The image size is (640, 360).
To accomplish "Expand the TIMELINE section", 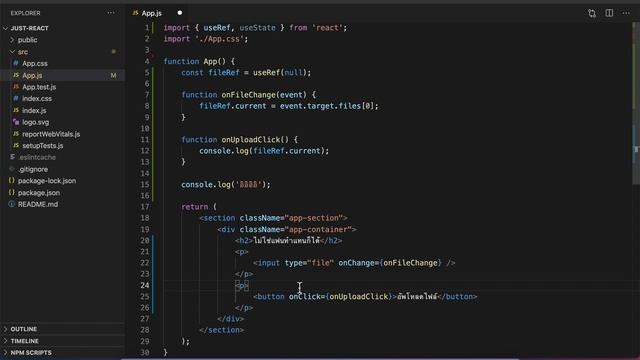I will [x=24, y=341].
